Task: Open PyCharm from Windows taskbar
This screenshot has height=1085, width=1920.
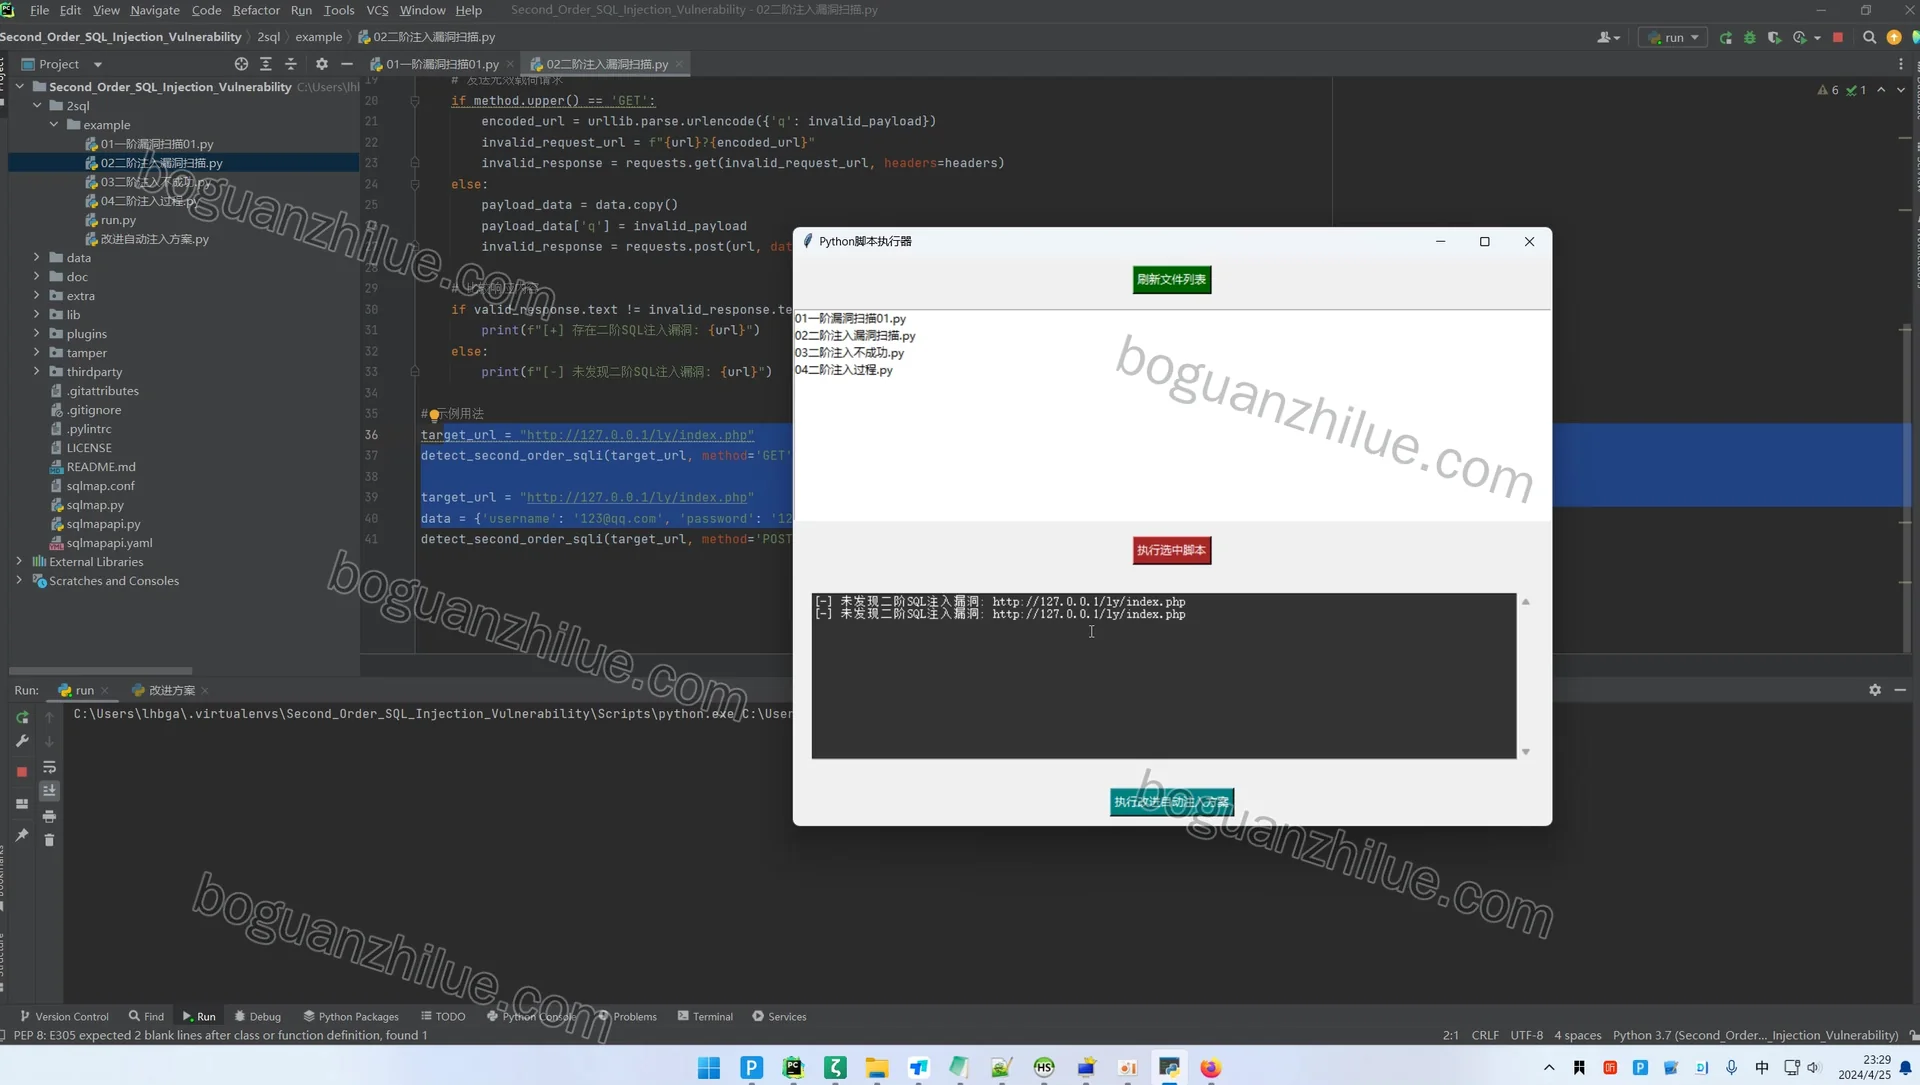Action: [x=793, y=1068]
